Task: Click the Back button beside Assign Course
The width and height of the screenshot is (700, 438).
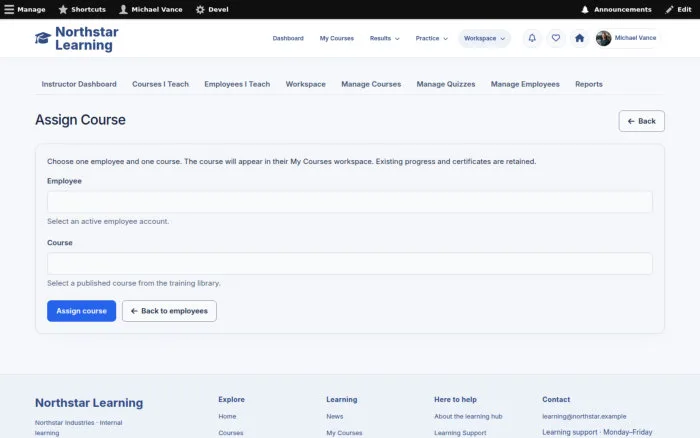Action: click(641, 121)
